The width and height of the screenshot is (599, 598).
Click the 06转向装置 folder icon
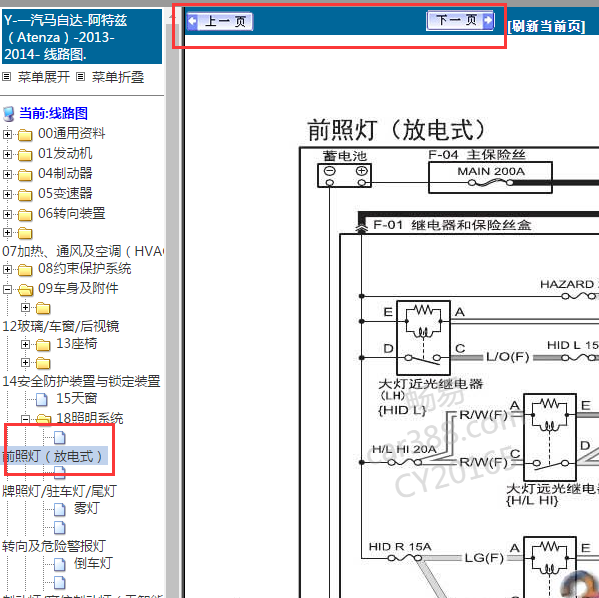click(25, 214)
